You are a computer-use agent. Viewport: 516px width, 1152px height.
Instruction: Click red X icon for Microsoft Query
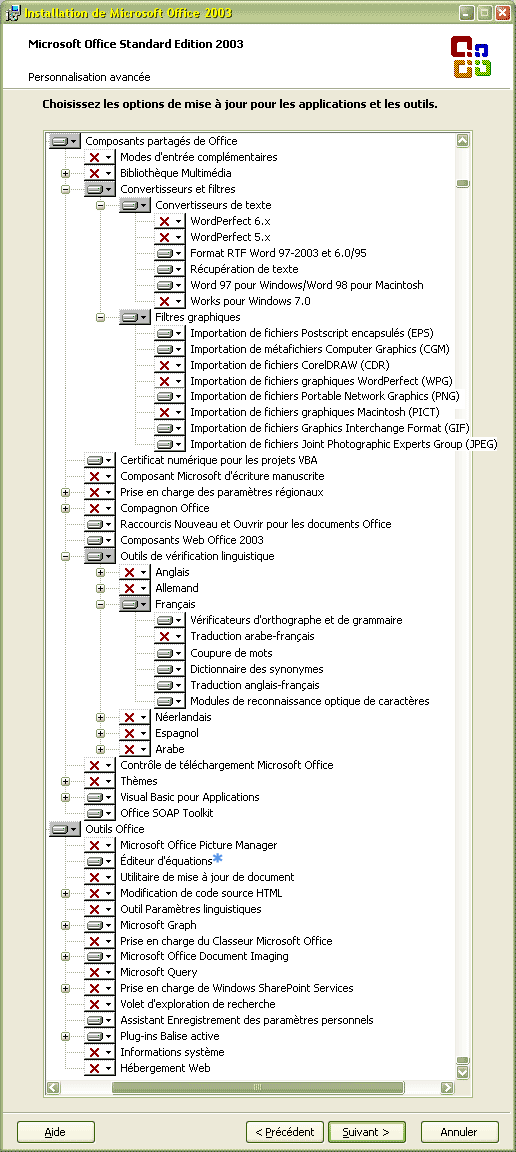pyautogui.click(x=94, y=973)
